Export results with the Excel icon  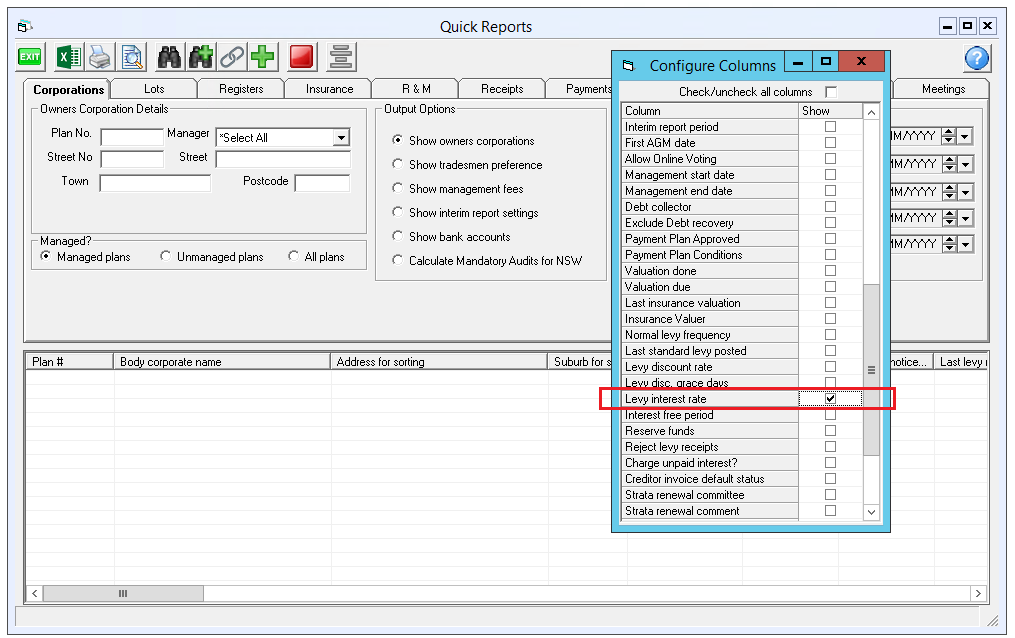pos(69,57)
